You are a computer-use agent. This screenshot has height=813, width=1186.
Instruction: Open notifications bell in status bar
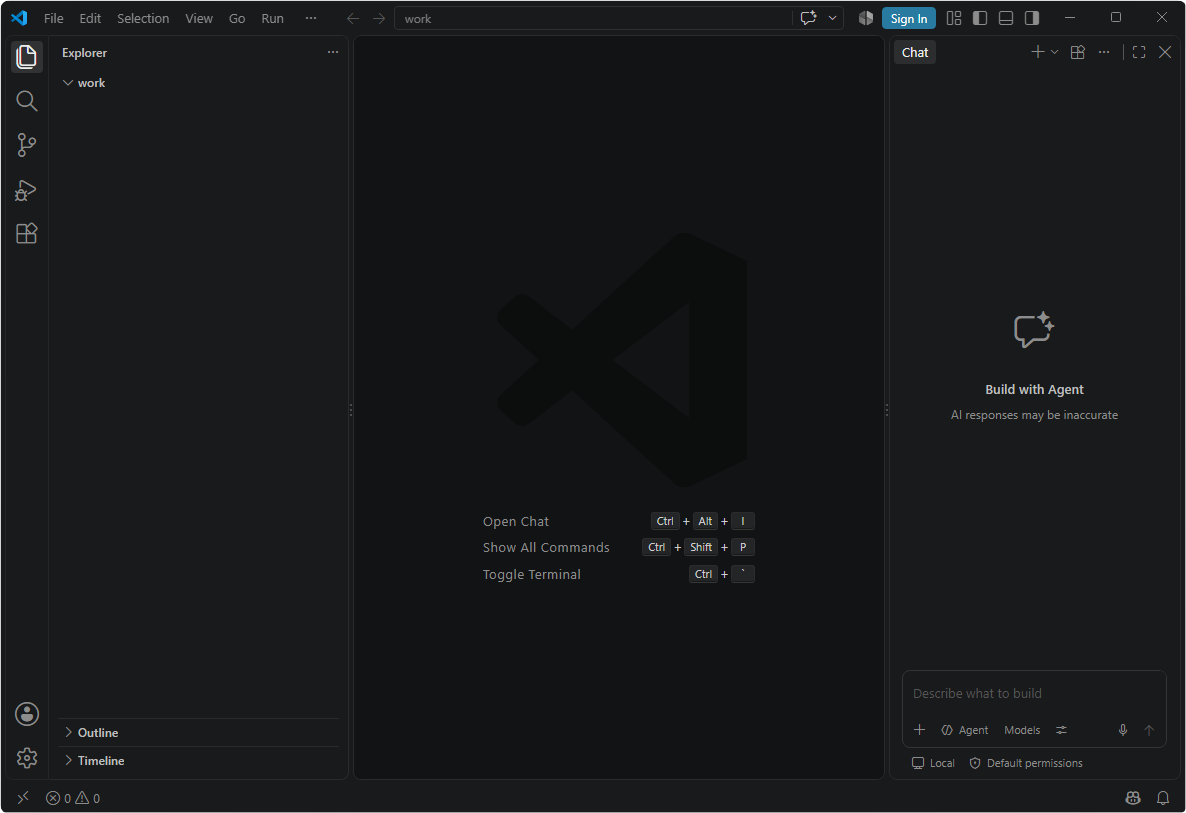point(1163,798)
